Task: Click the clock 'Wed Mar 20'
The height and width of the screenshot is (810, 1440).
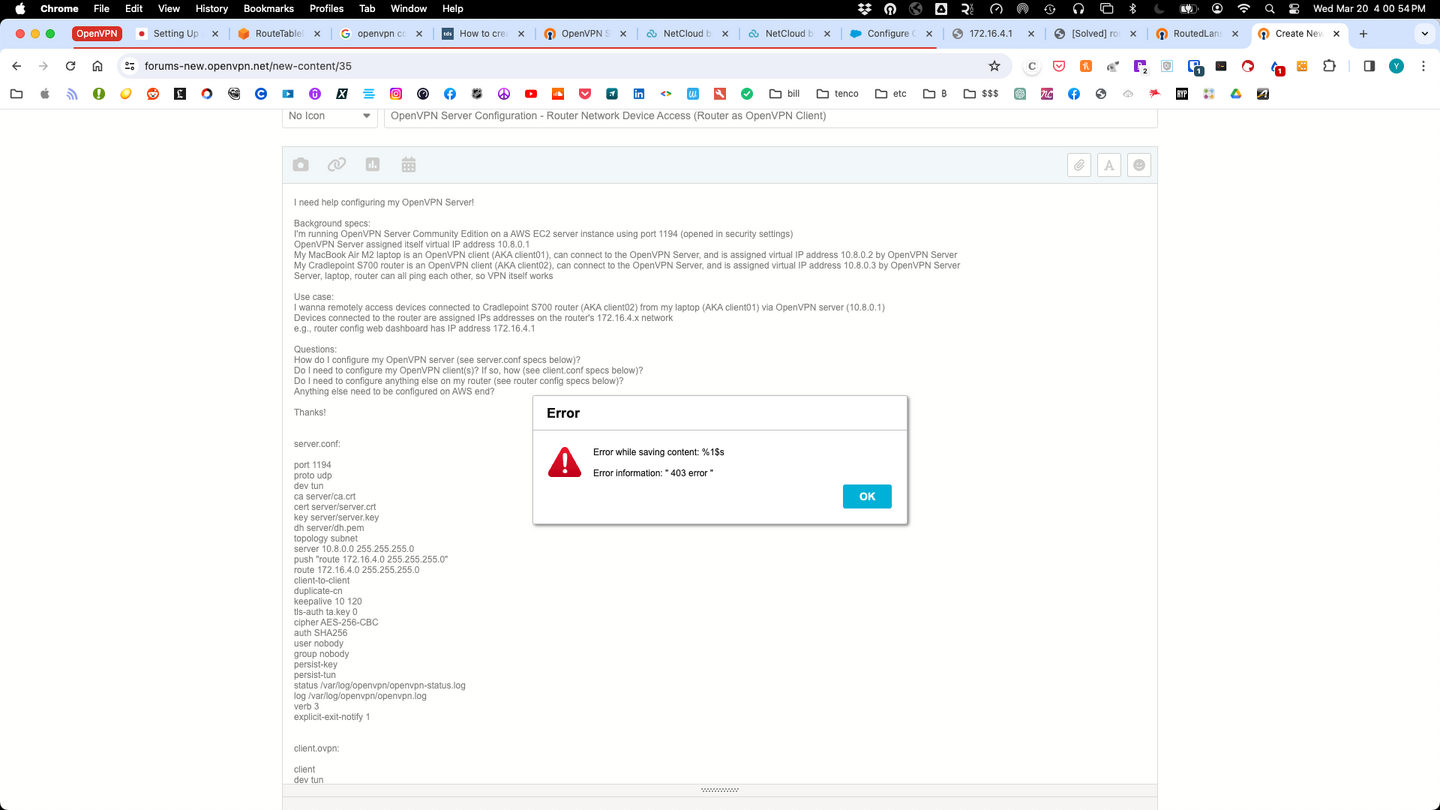Action: 1369,8
